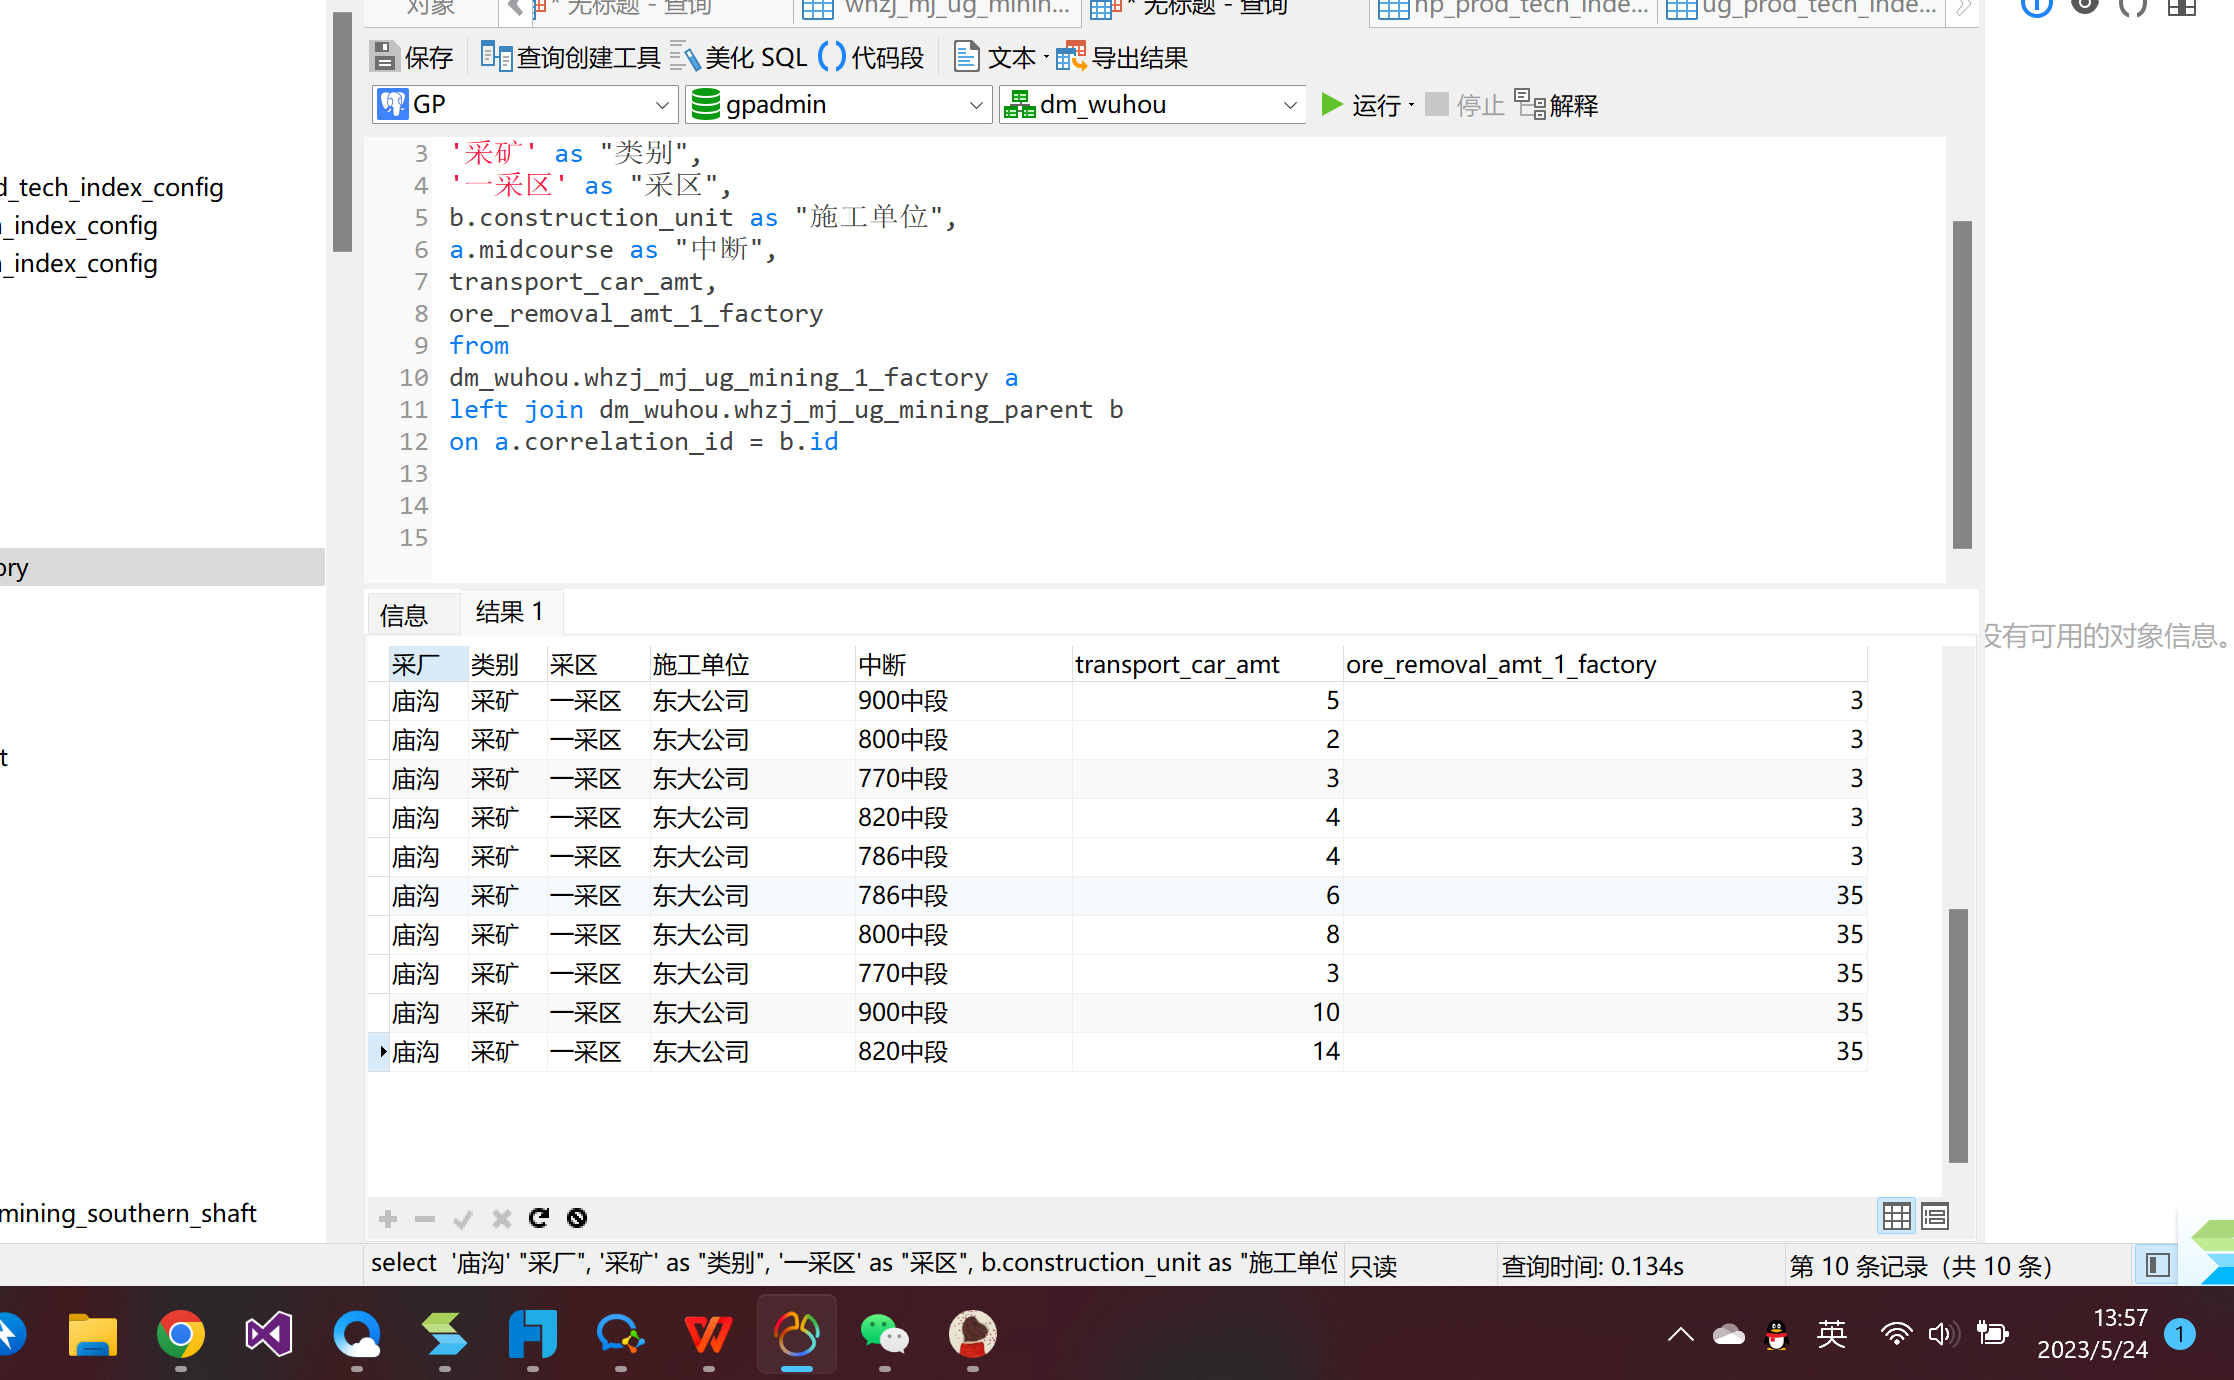Select the np_prod_tech_inde... tab

1513,8
